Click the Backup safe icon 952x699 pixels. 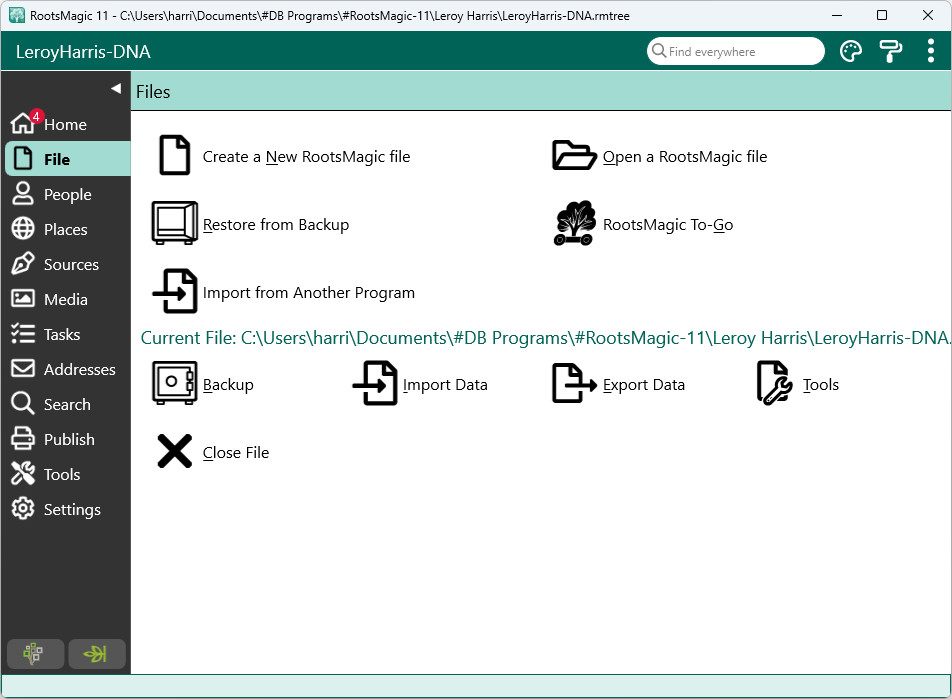pyautogui.click(x=175, y=383)
